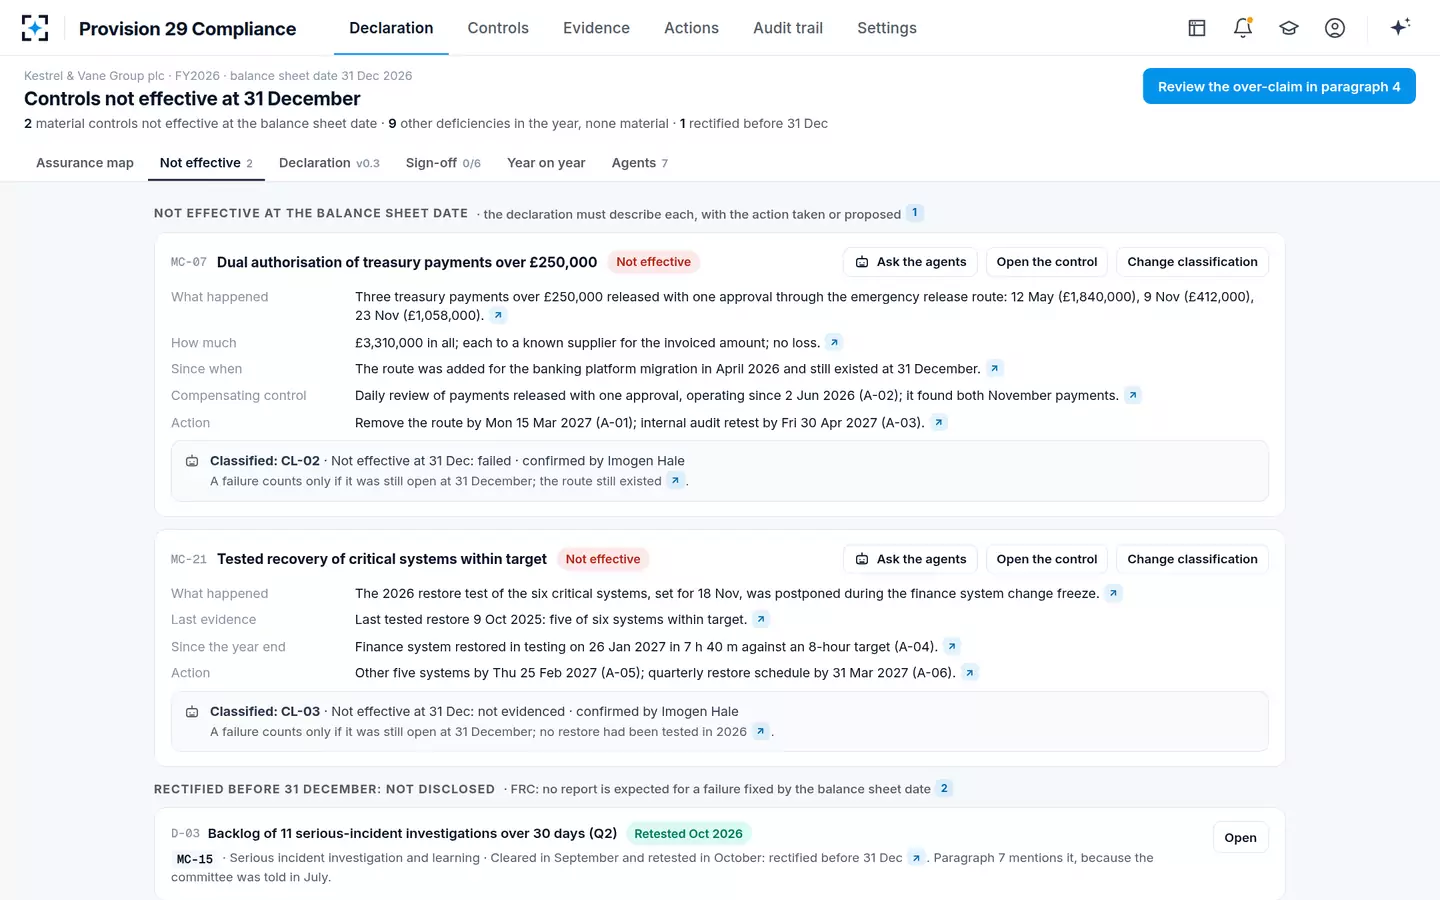Click Review the over-claim in paragraph 4
Image resolution: width=1440 pixels, height=900 pixels.
pyautogui.click(x=1279, y=86)
